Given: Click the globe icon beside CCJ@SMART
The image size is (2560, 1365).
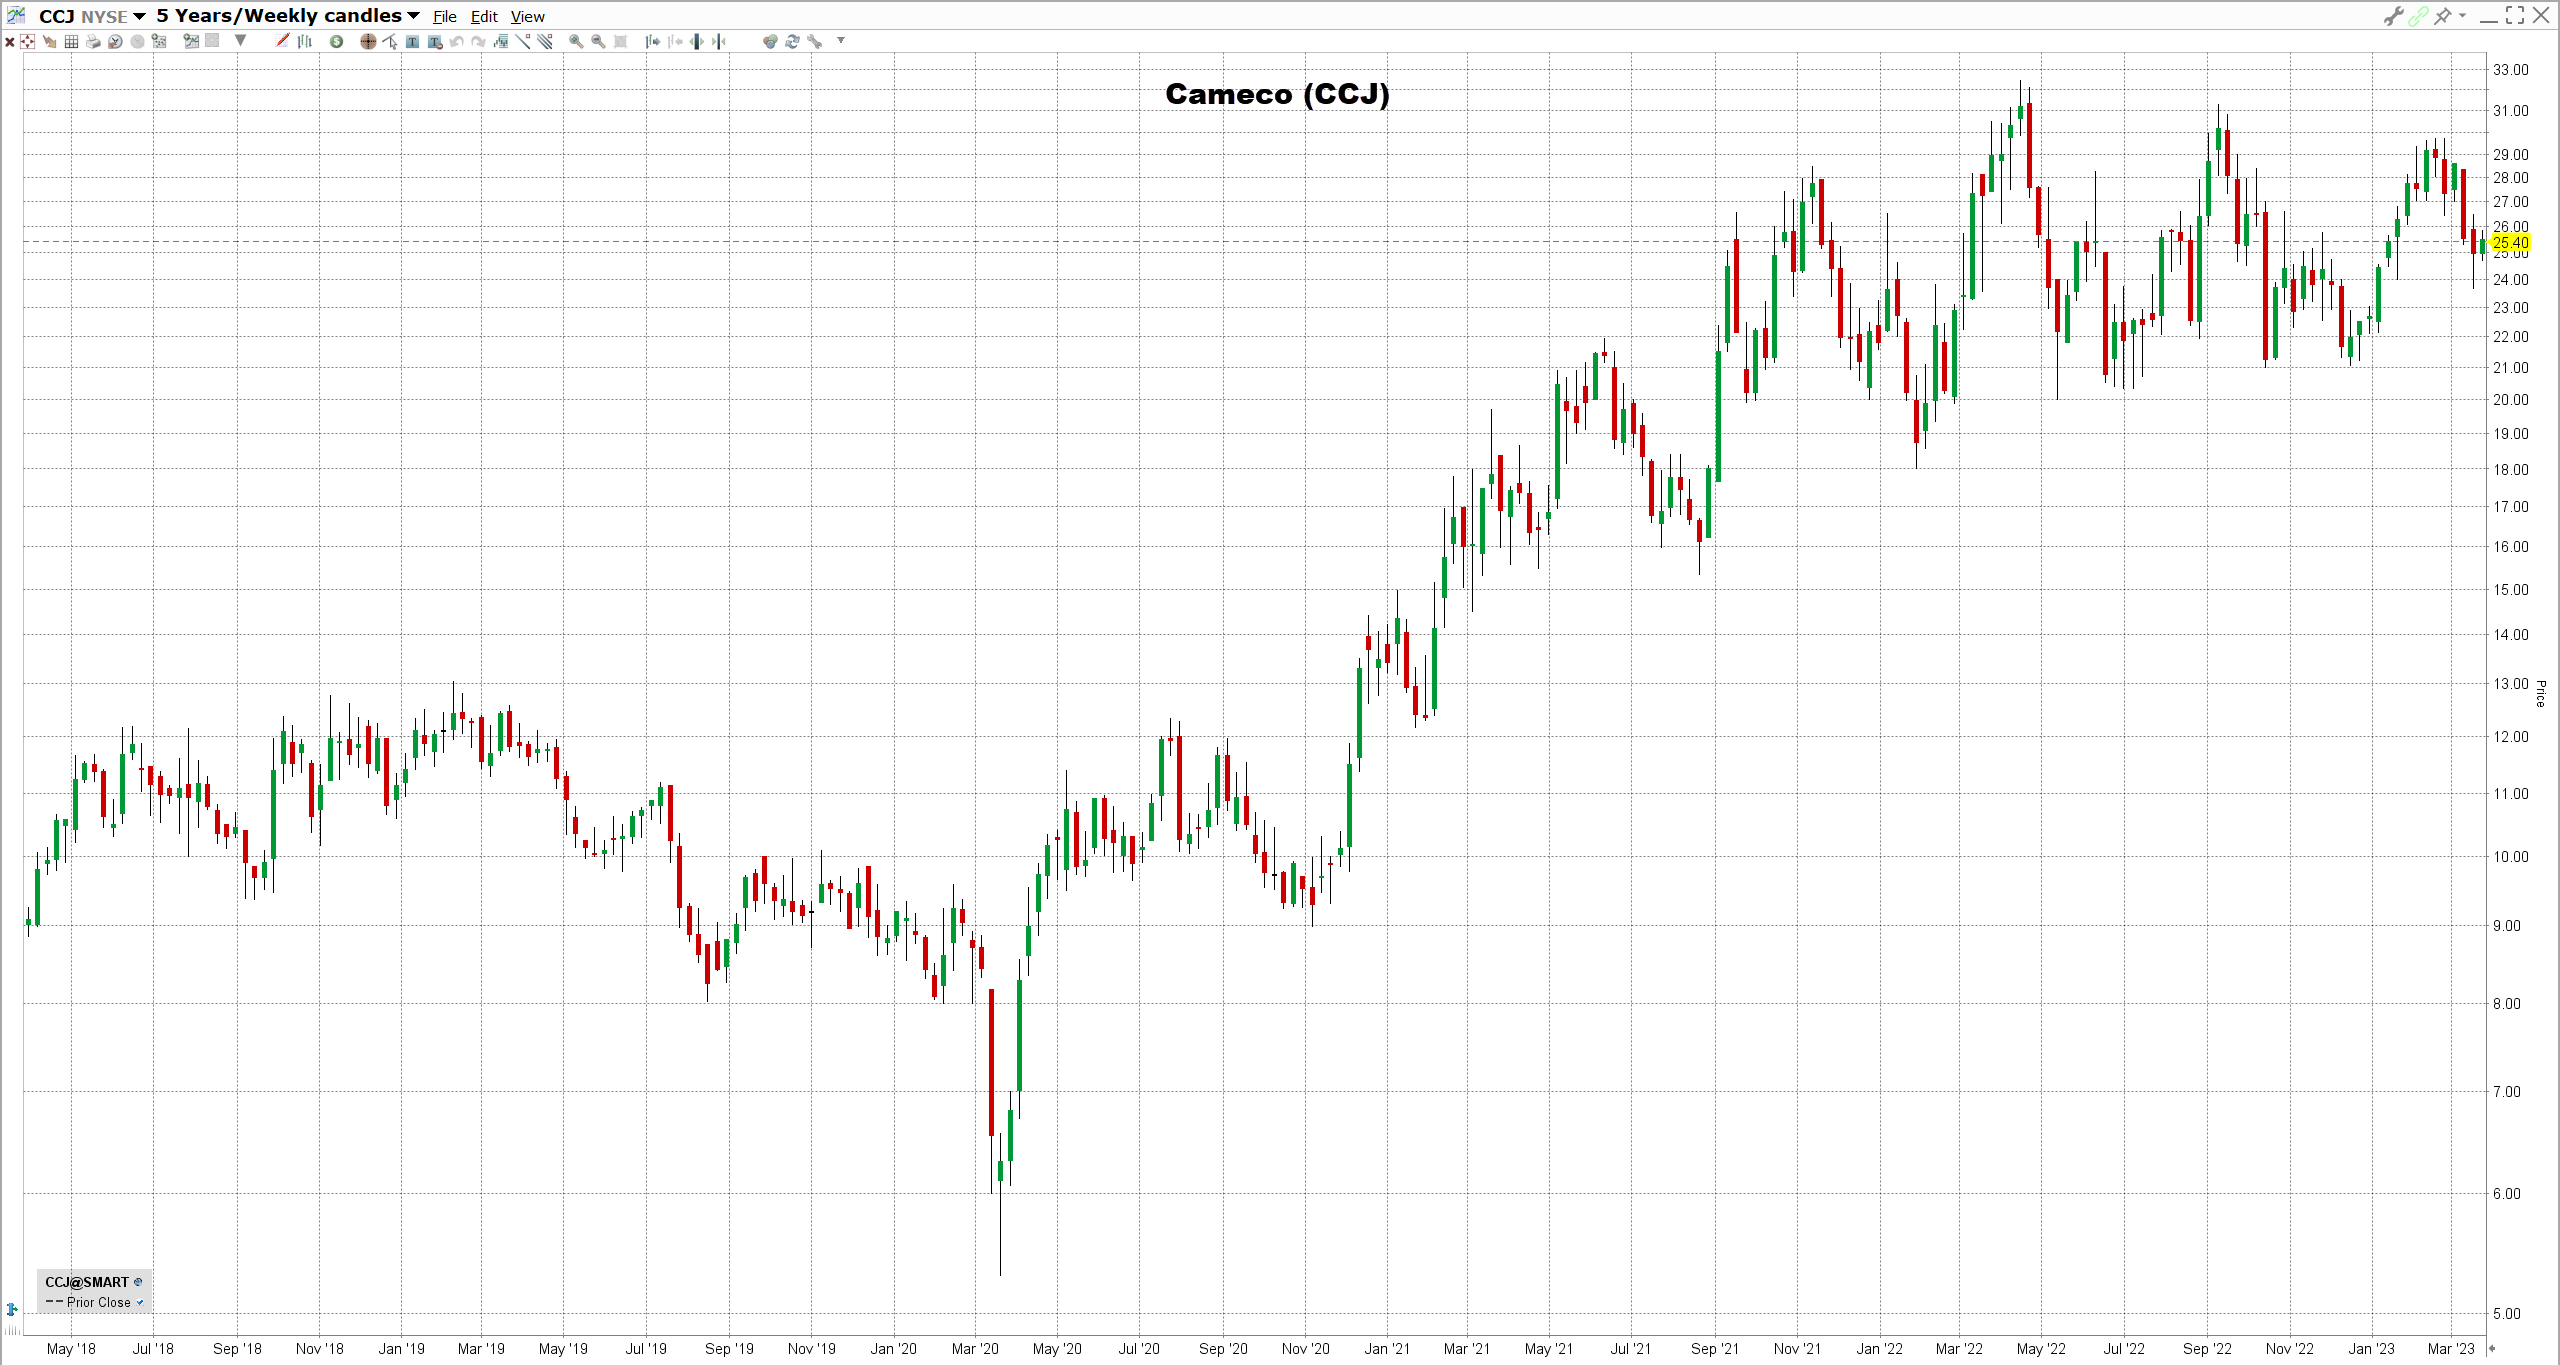Looking at the screenshot, I should point(138,1282).
